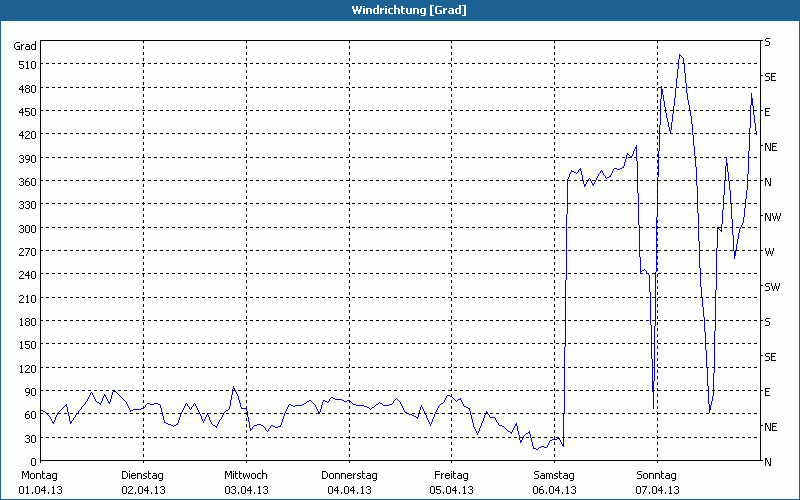Select the 300 y-axis tick label
800x500 pixels.
(x=28, y=229)
